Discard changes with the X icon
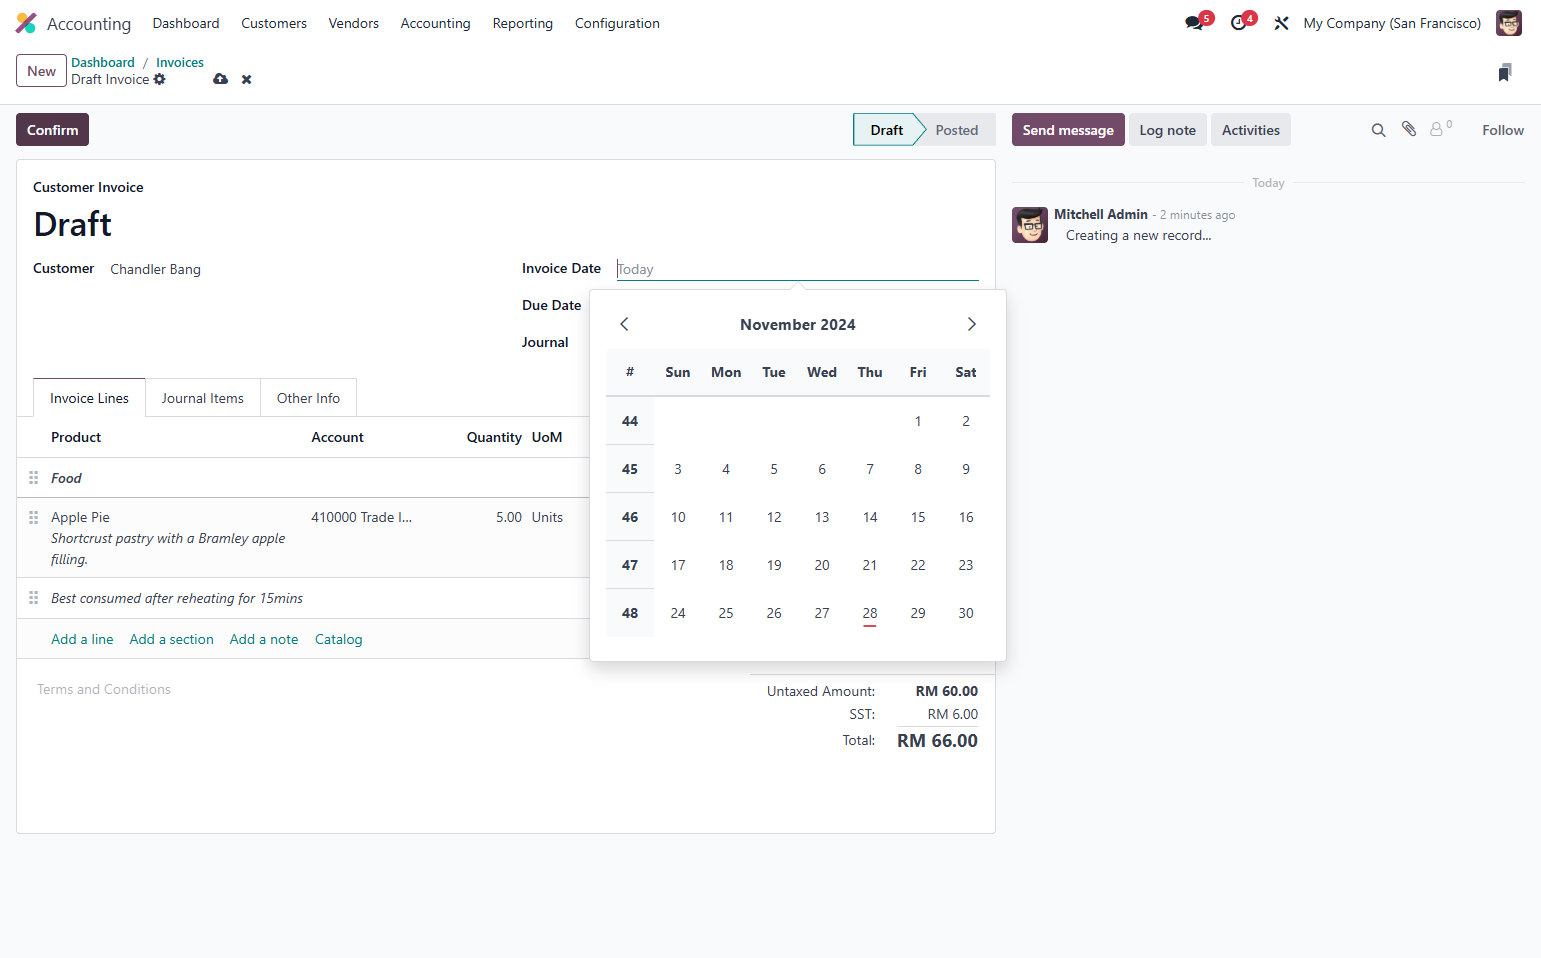1541x958 pixels. (246, 80)
